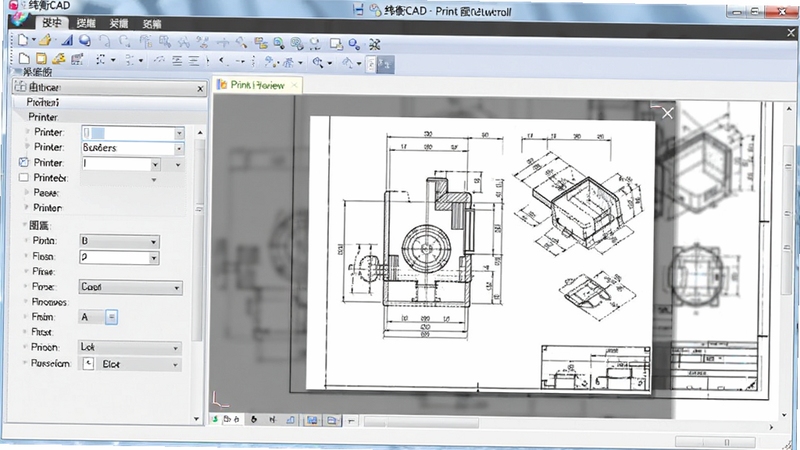Click the monitor icon in bottom bar

[312, 420]
